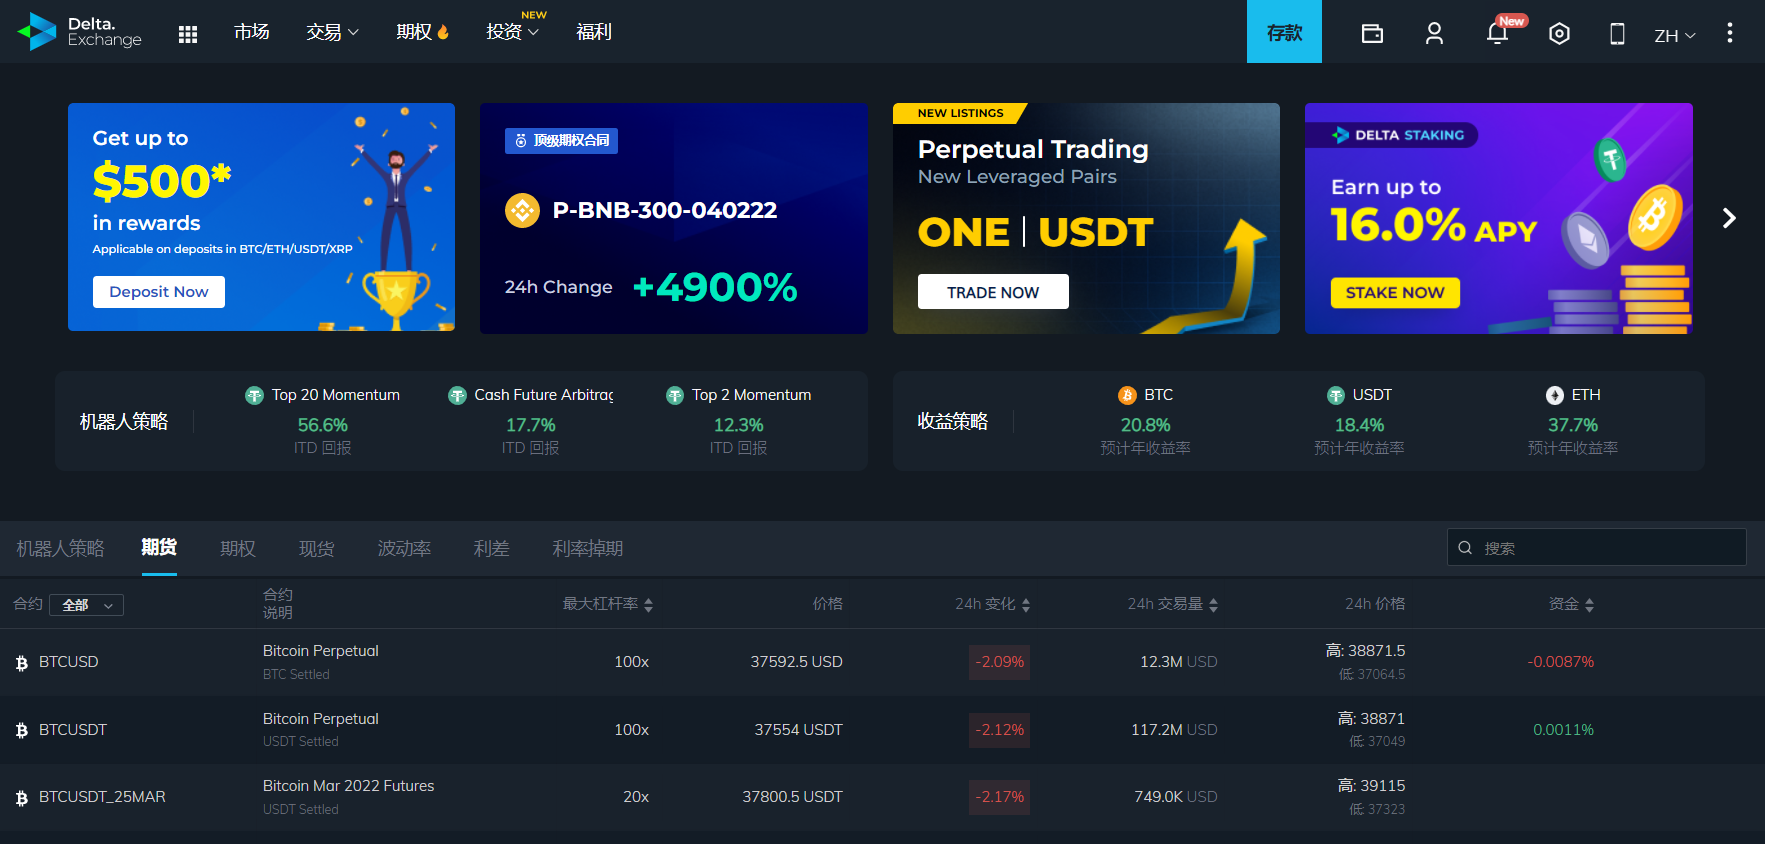Open the apps grid menu icon

(188, 34)
